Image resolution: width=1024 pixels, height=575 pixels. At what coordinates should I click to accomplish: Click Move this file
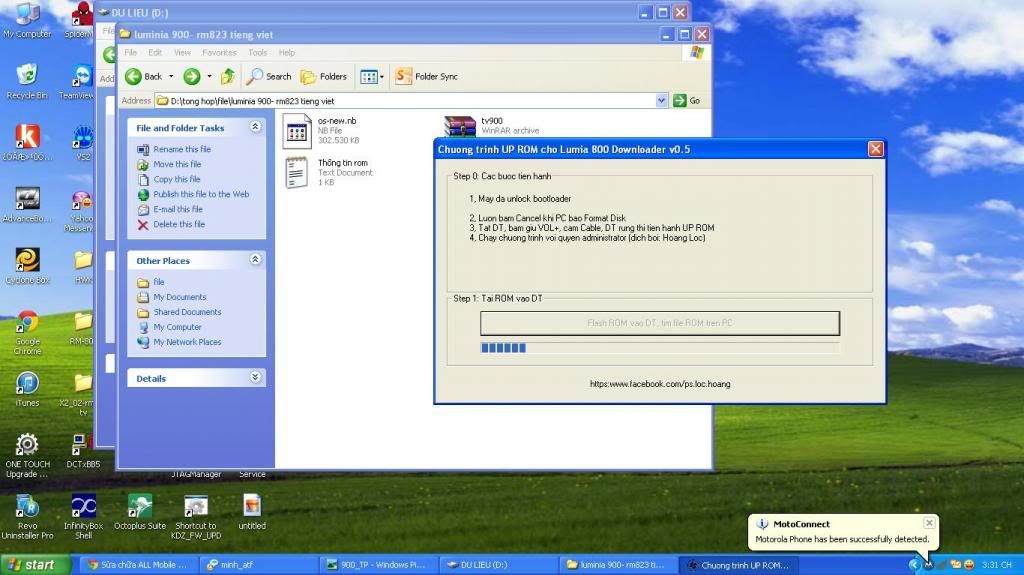pyautogui.click(x=177, y=164)
